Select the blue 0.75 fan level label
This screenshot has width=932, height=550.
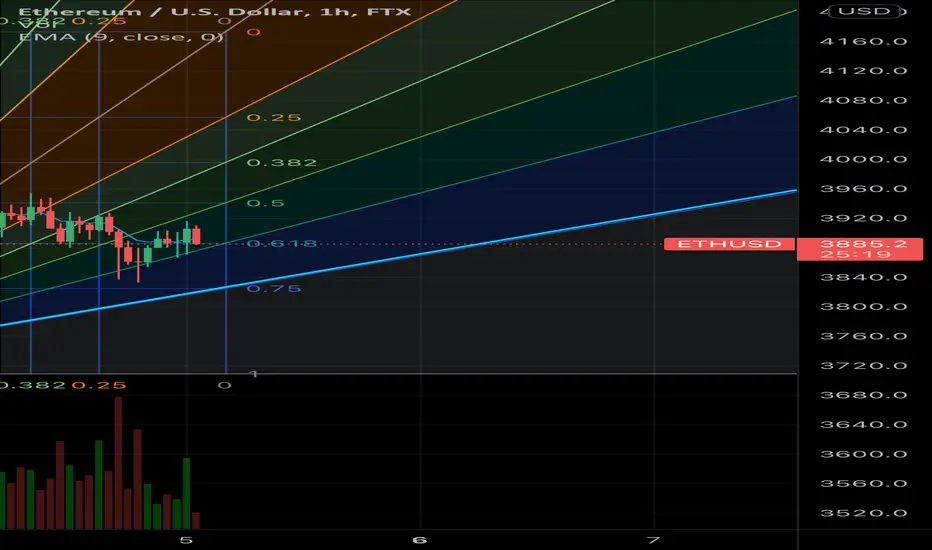coord(274,288)
